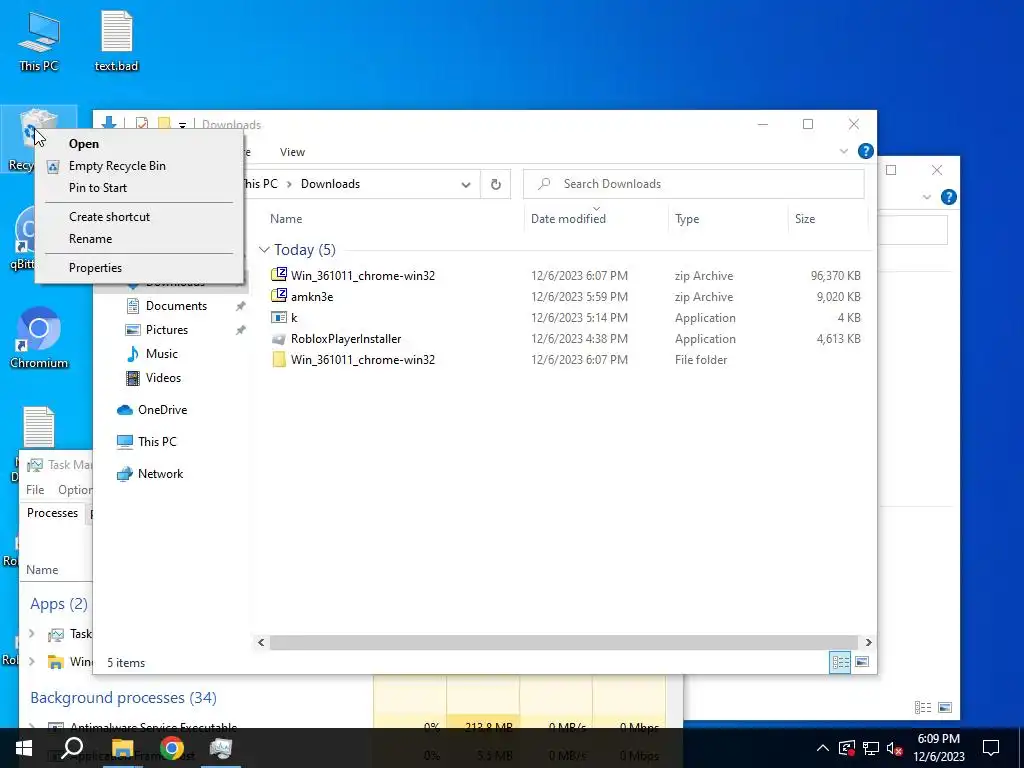
Task: Choose Empty Recycle Bin
Action: (140, 166)
